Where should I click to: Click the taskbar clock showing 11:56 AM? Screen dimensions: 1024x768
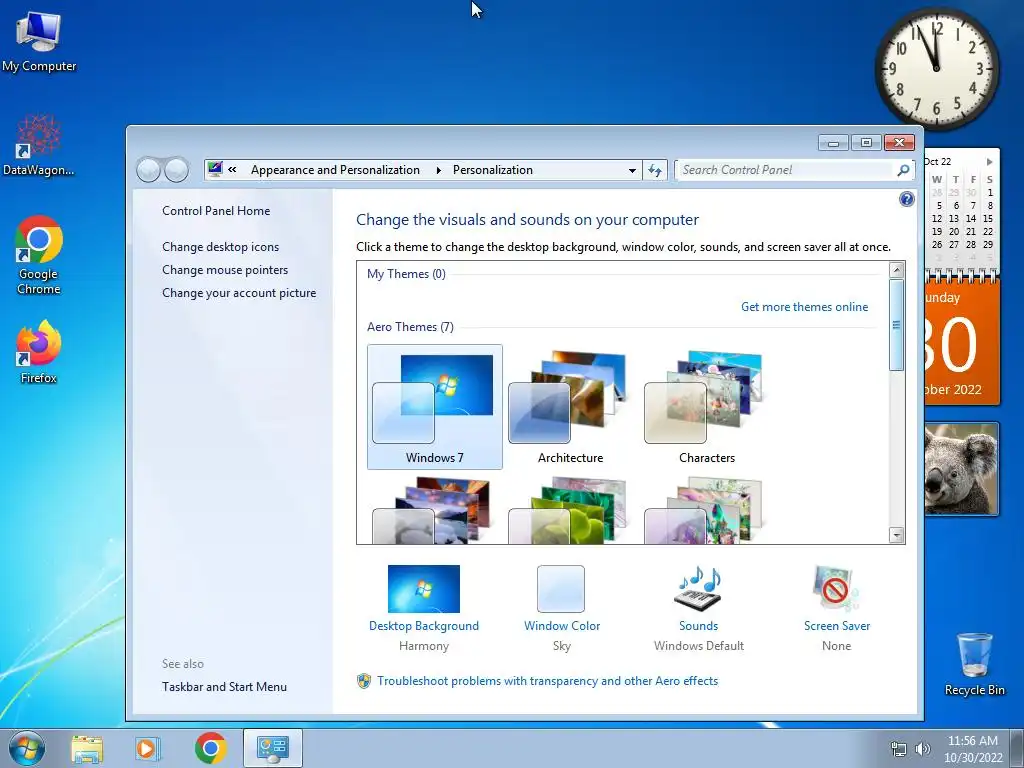point(972,748)
